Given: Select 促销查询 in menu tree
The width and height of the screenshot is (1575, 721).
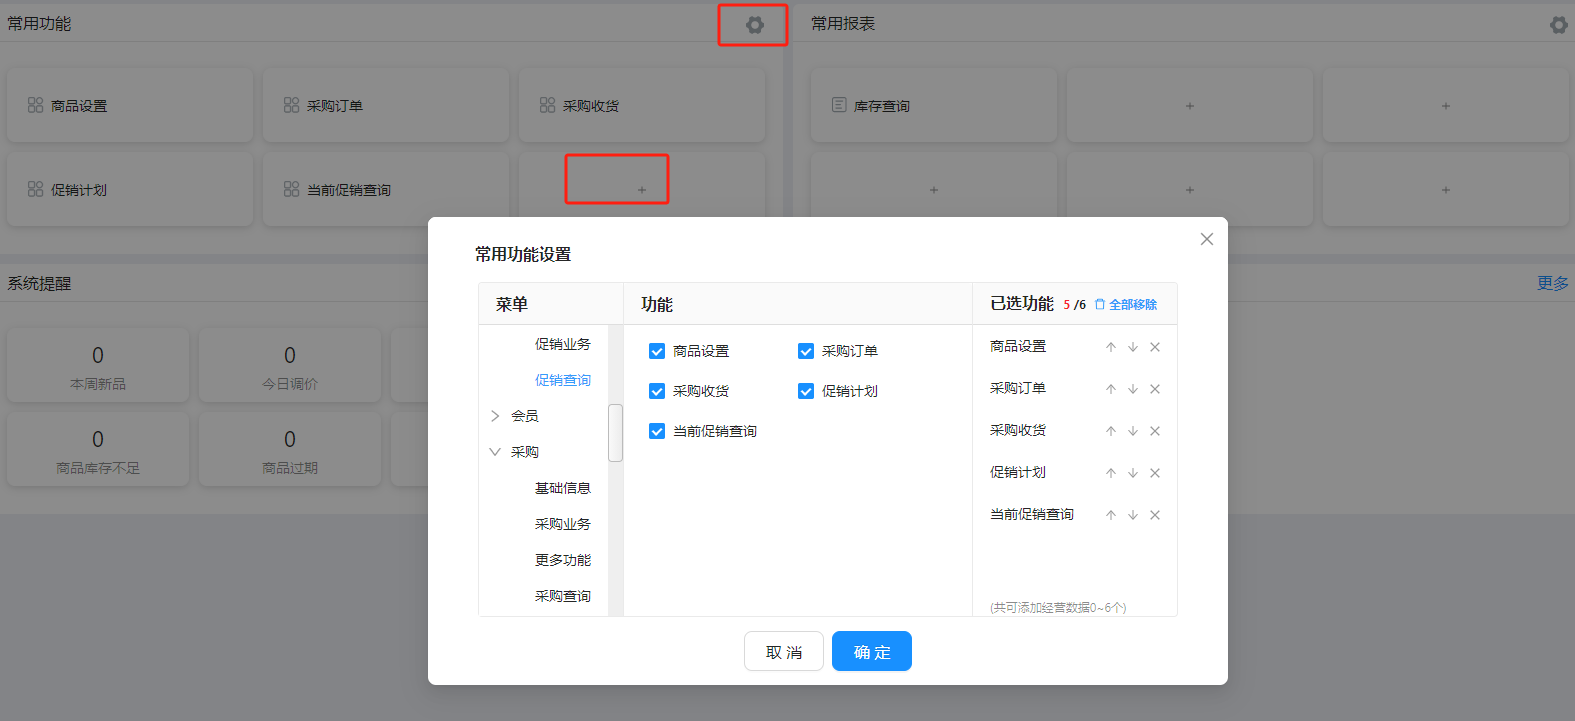Looking at the screenshot, I should 562,380.
